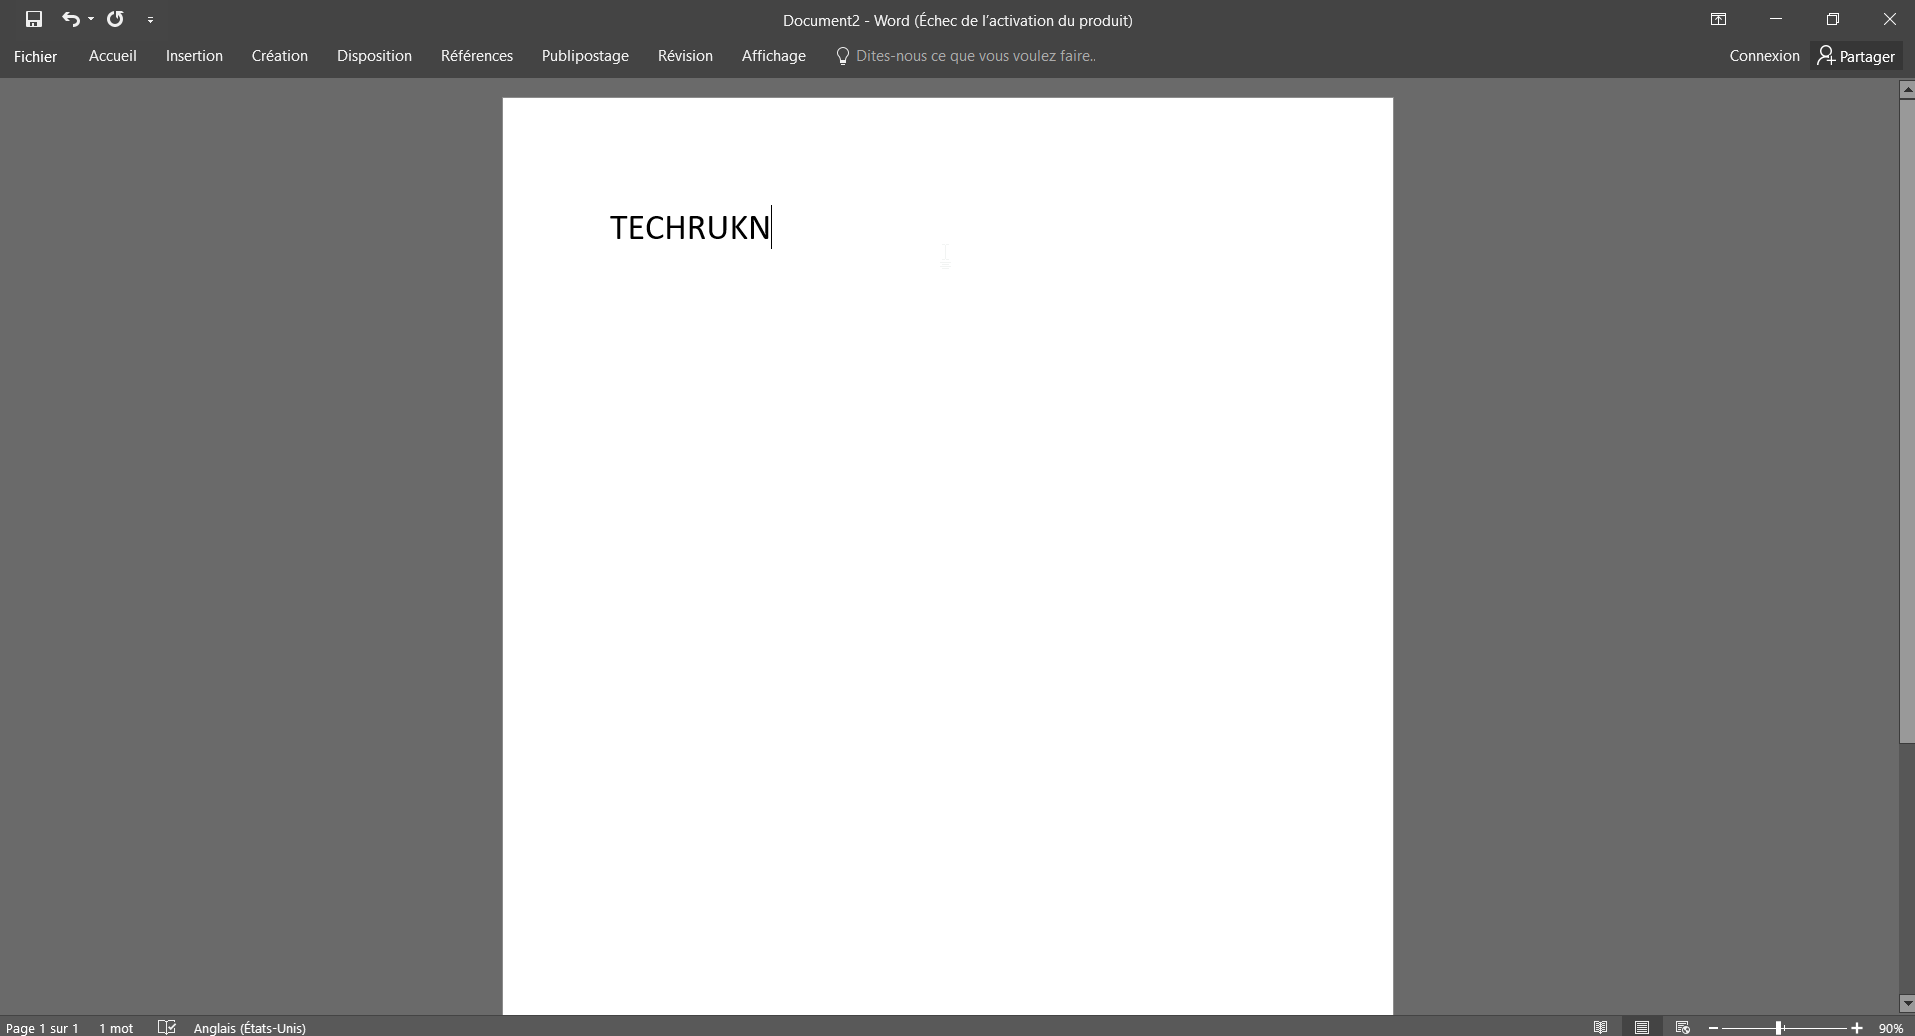Click the 'Dites-nous ce que vous voulez faire' box
Screen dimensions: 1915x1036
click(976, 56)
